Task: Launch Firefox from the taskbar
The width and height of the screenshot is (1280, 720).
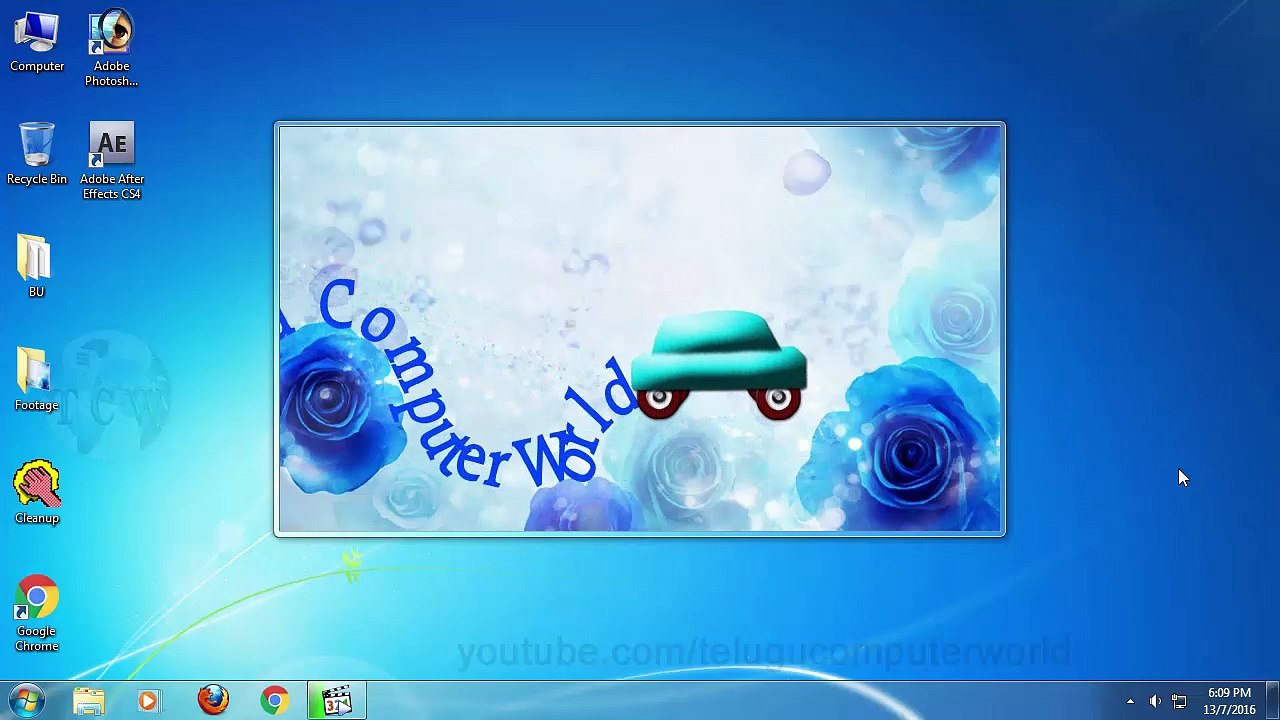Action: point(212,700)
